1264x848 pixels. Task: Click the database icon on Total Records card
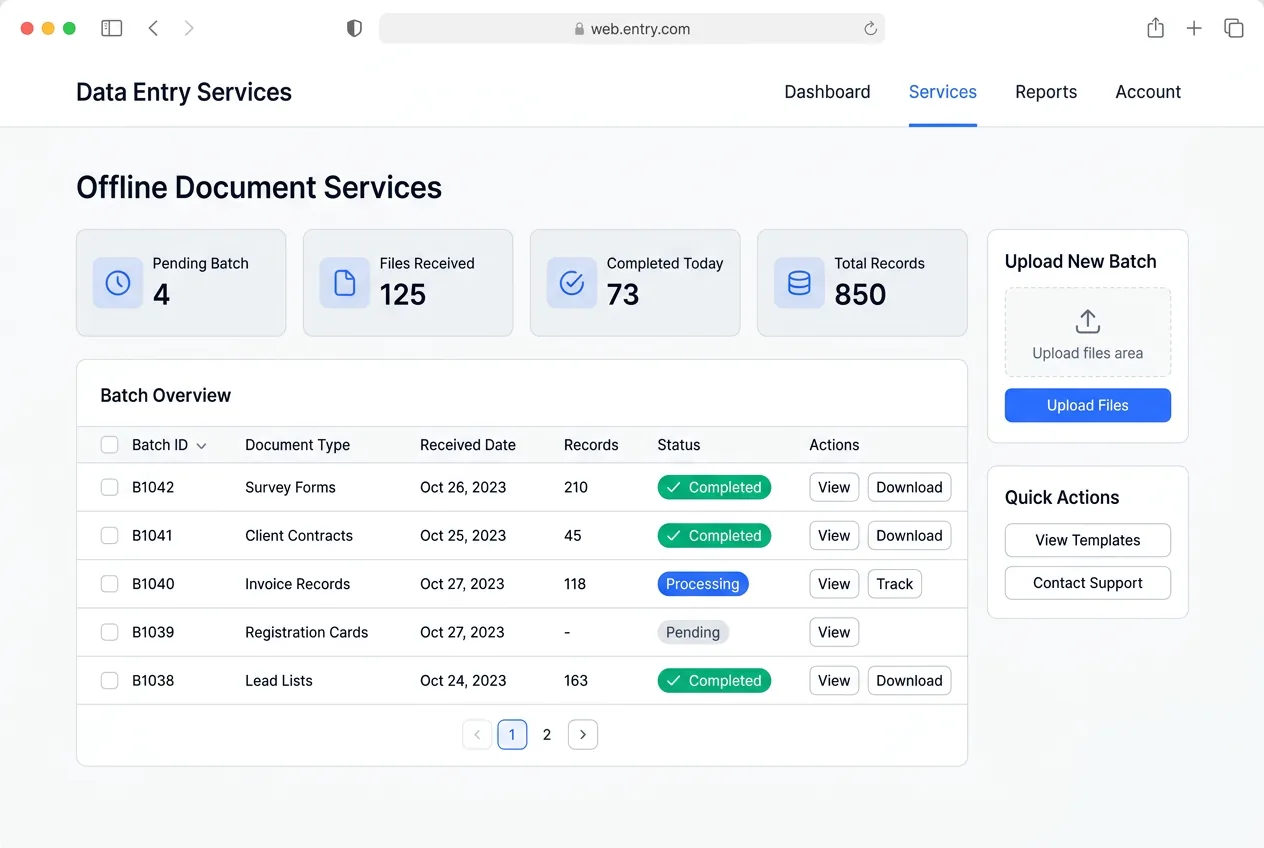point(799,283)
